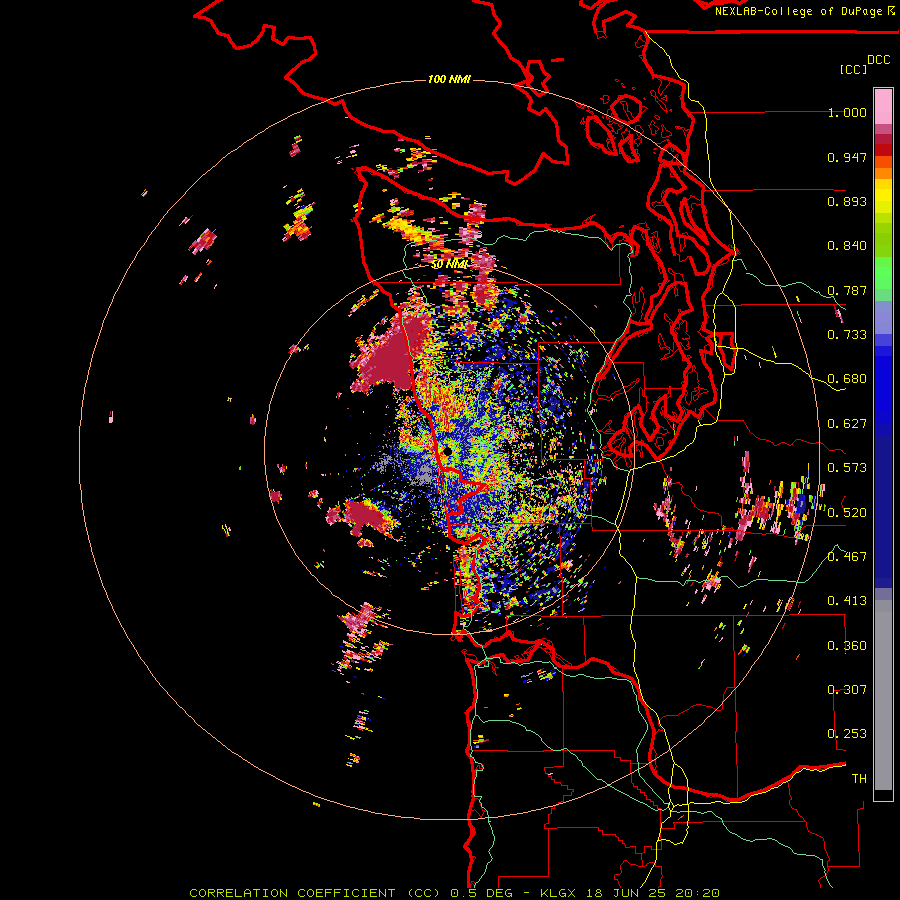900x900 pixels.
Task: Select the 0.520 scale value
Action: point(847,513)
